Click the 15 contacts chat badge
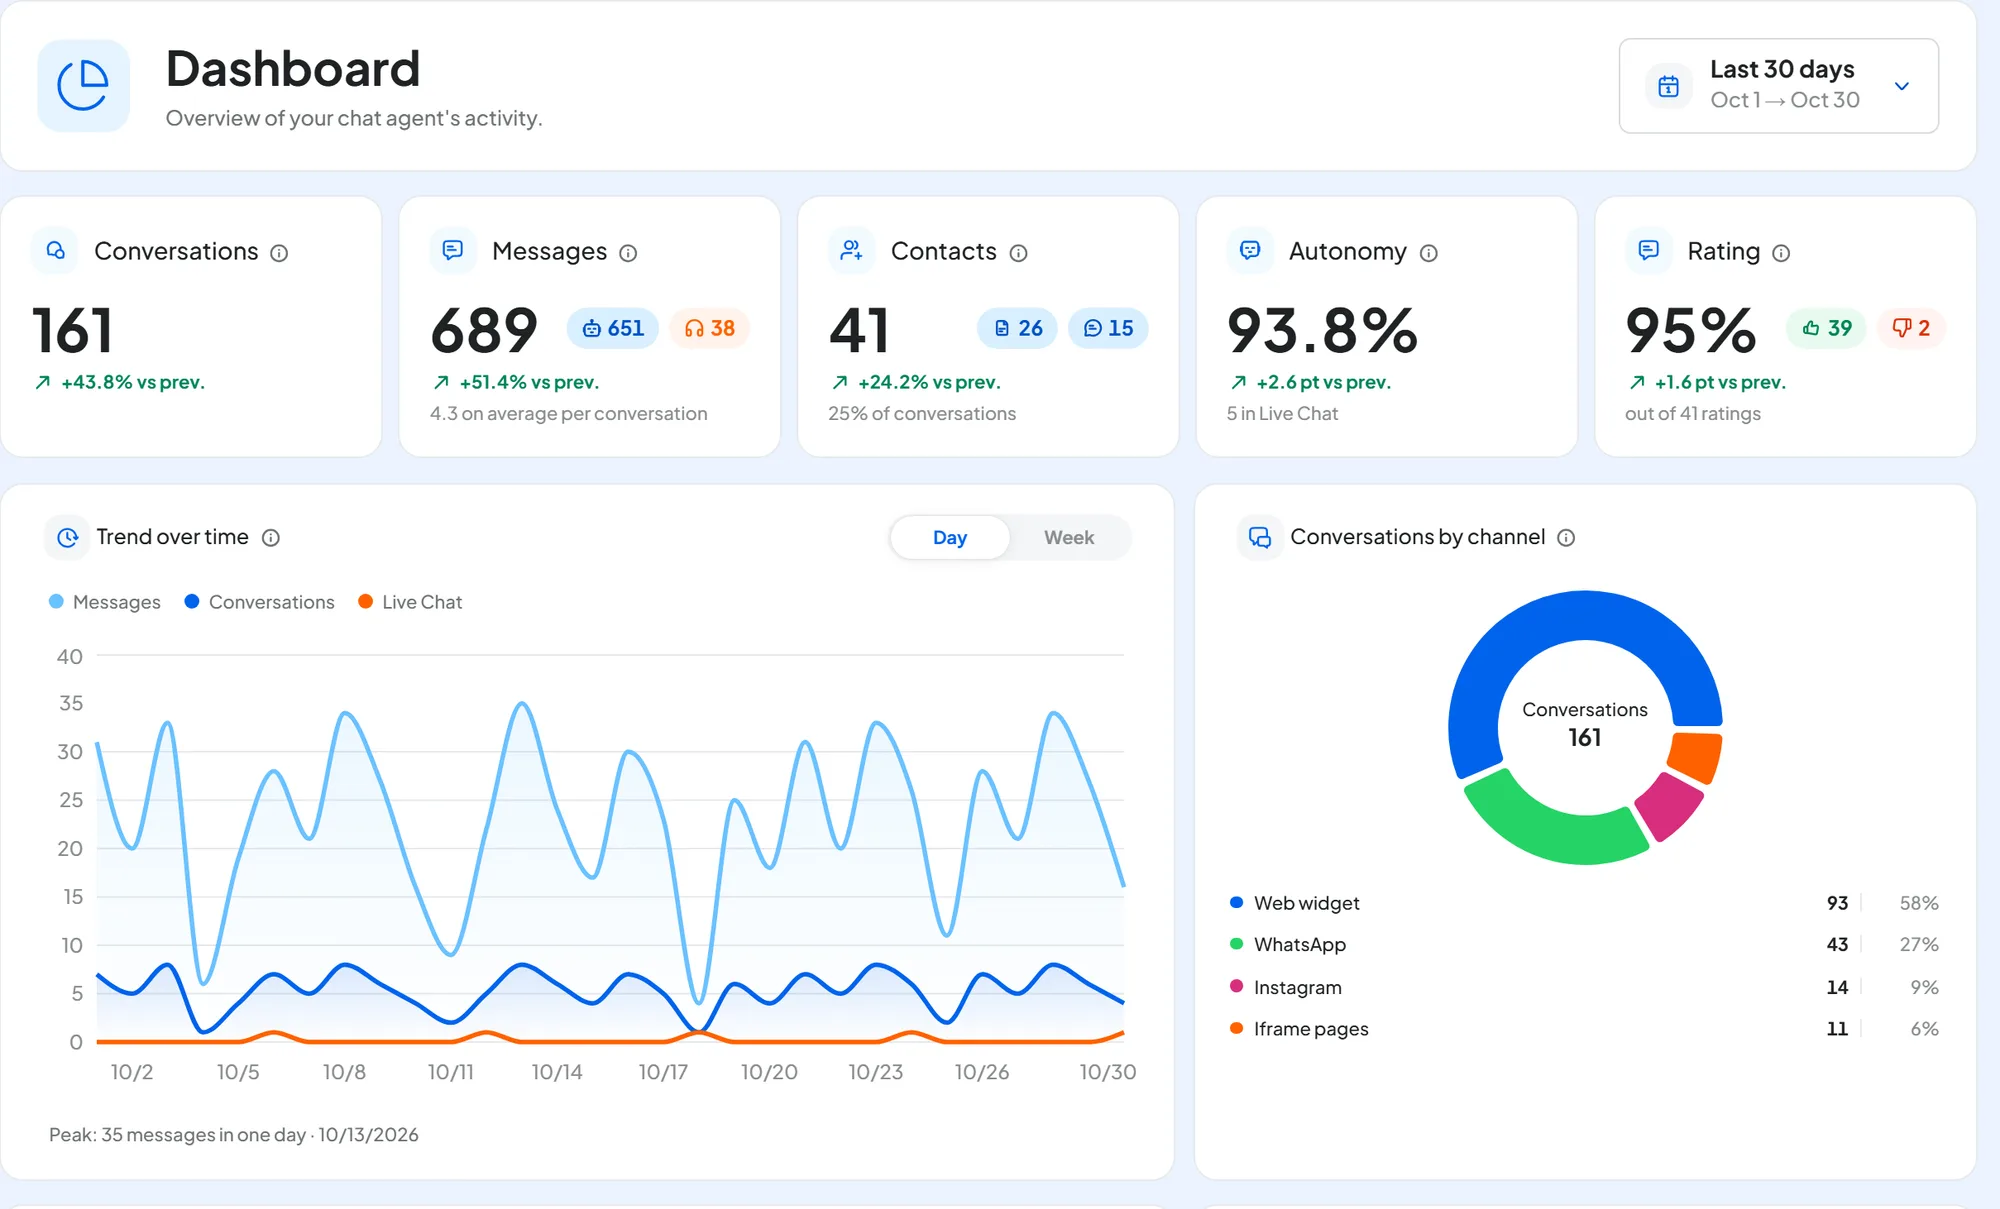The height and width of the screenshot is (1209, 2000). point(1108,328)
